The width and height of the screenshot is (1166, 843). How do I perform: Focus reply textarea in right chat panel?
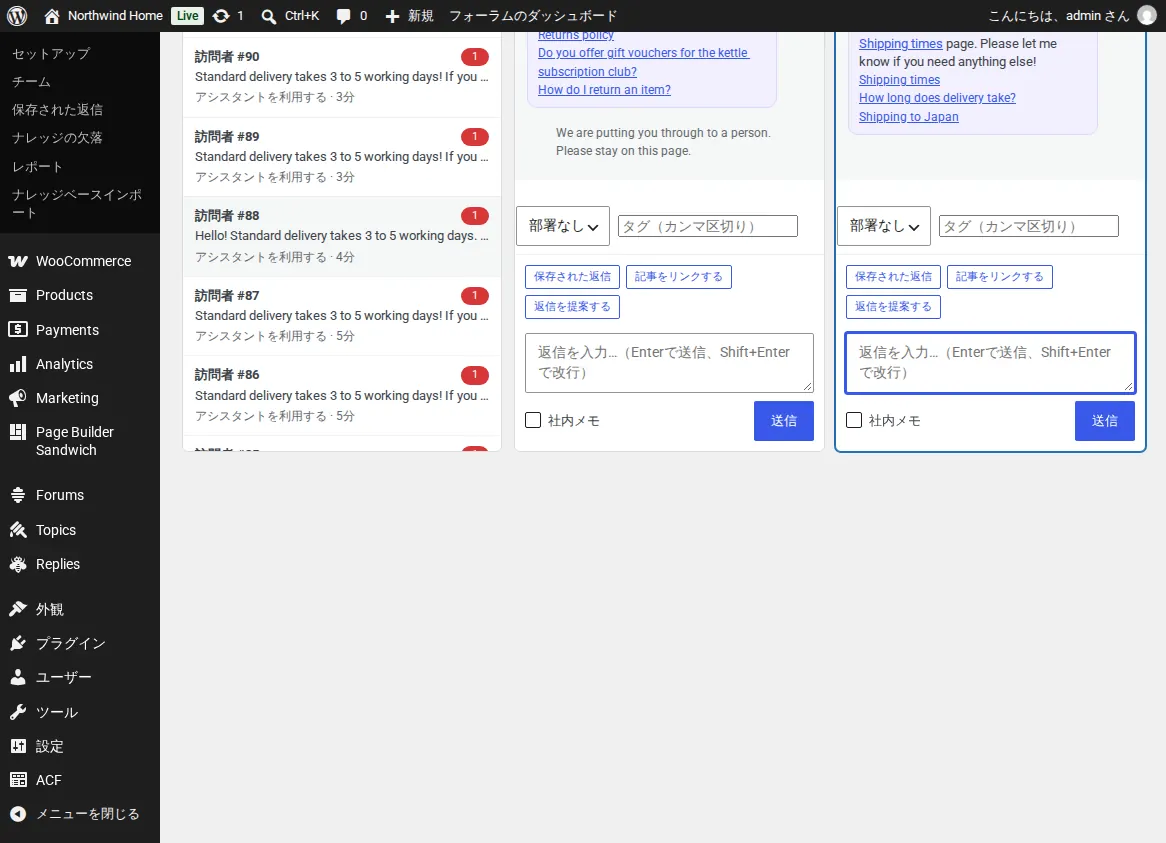[990, 363]
